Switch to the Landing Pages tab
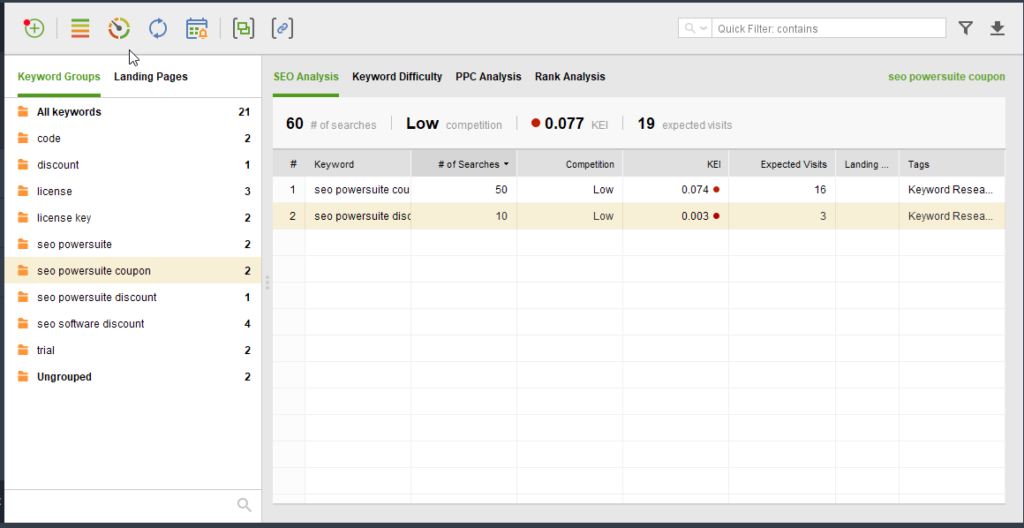 pos(150,77)
